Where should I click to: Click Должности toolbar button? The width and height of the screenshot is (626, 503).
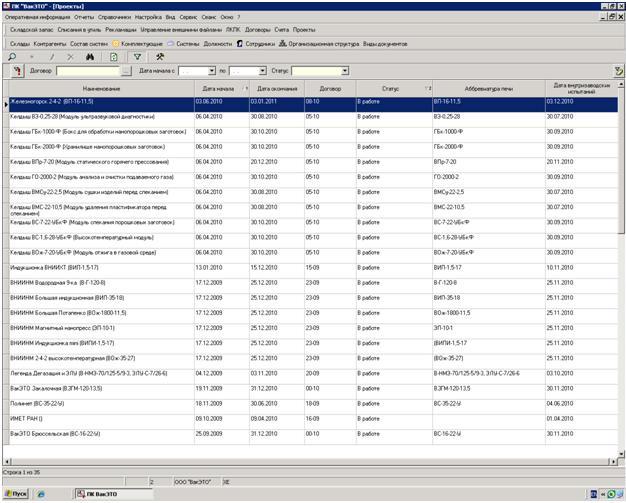218,44
